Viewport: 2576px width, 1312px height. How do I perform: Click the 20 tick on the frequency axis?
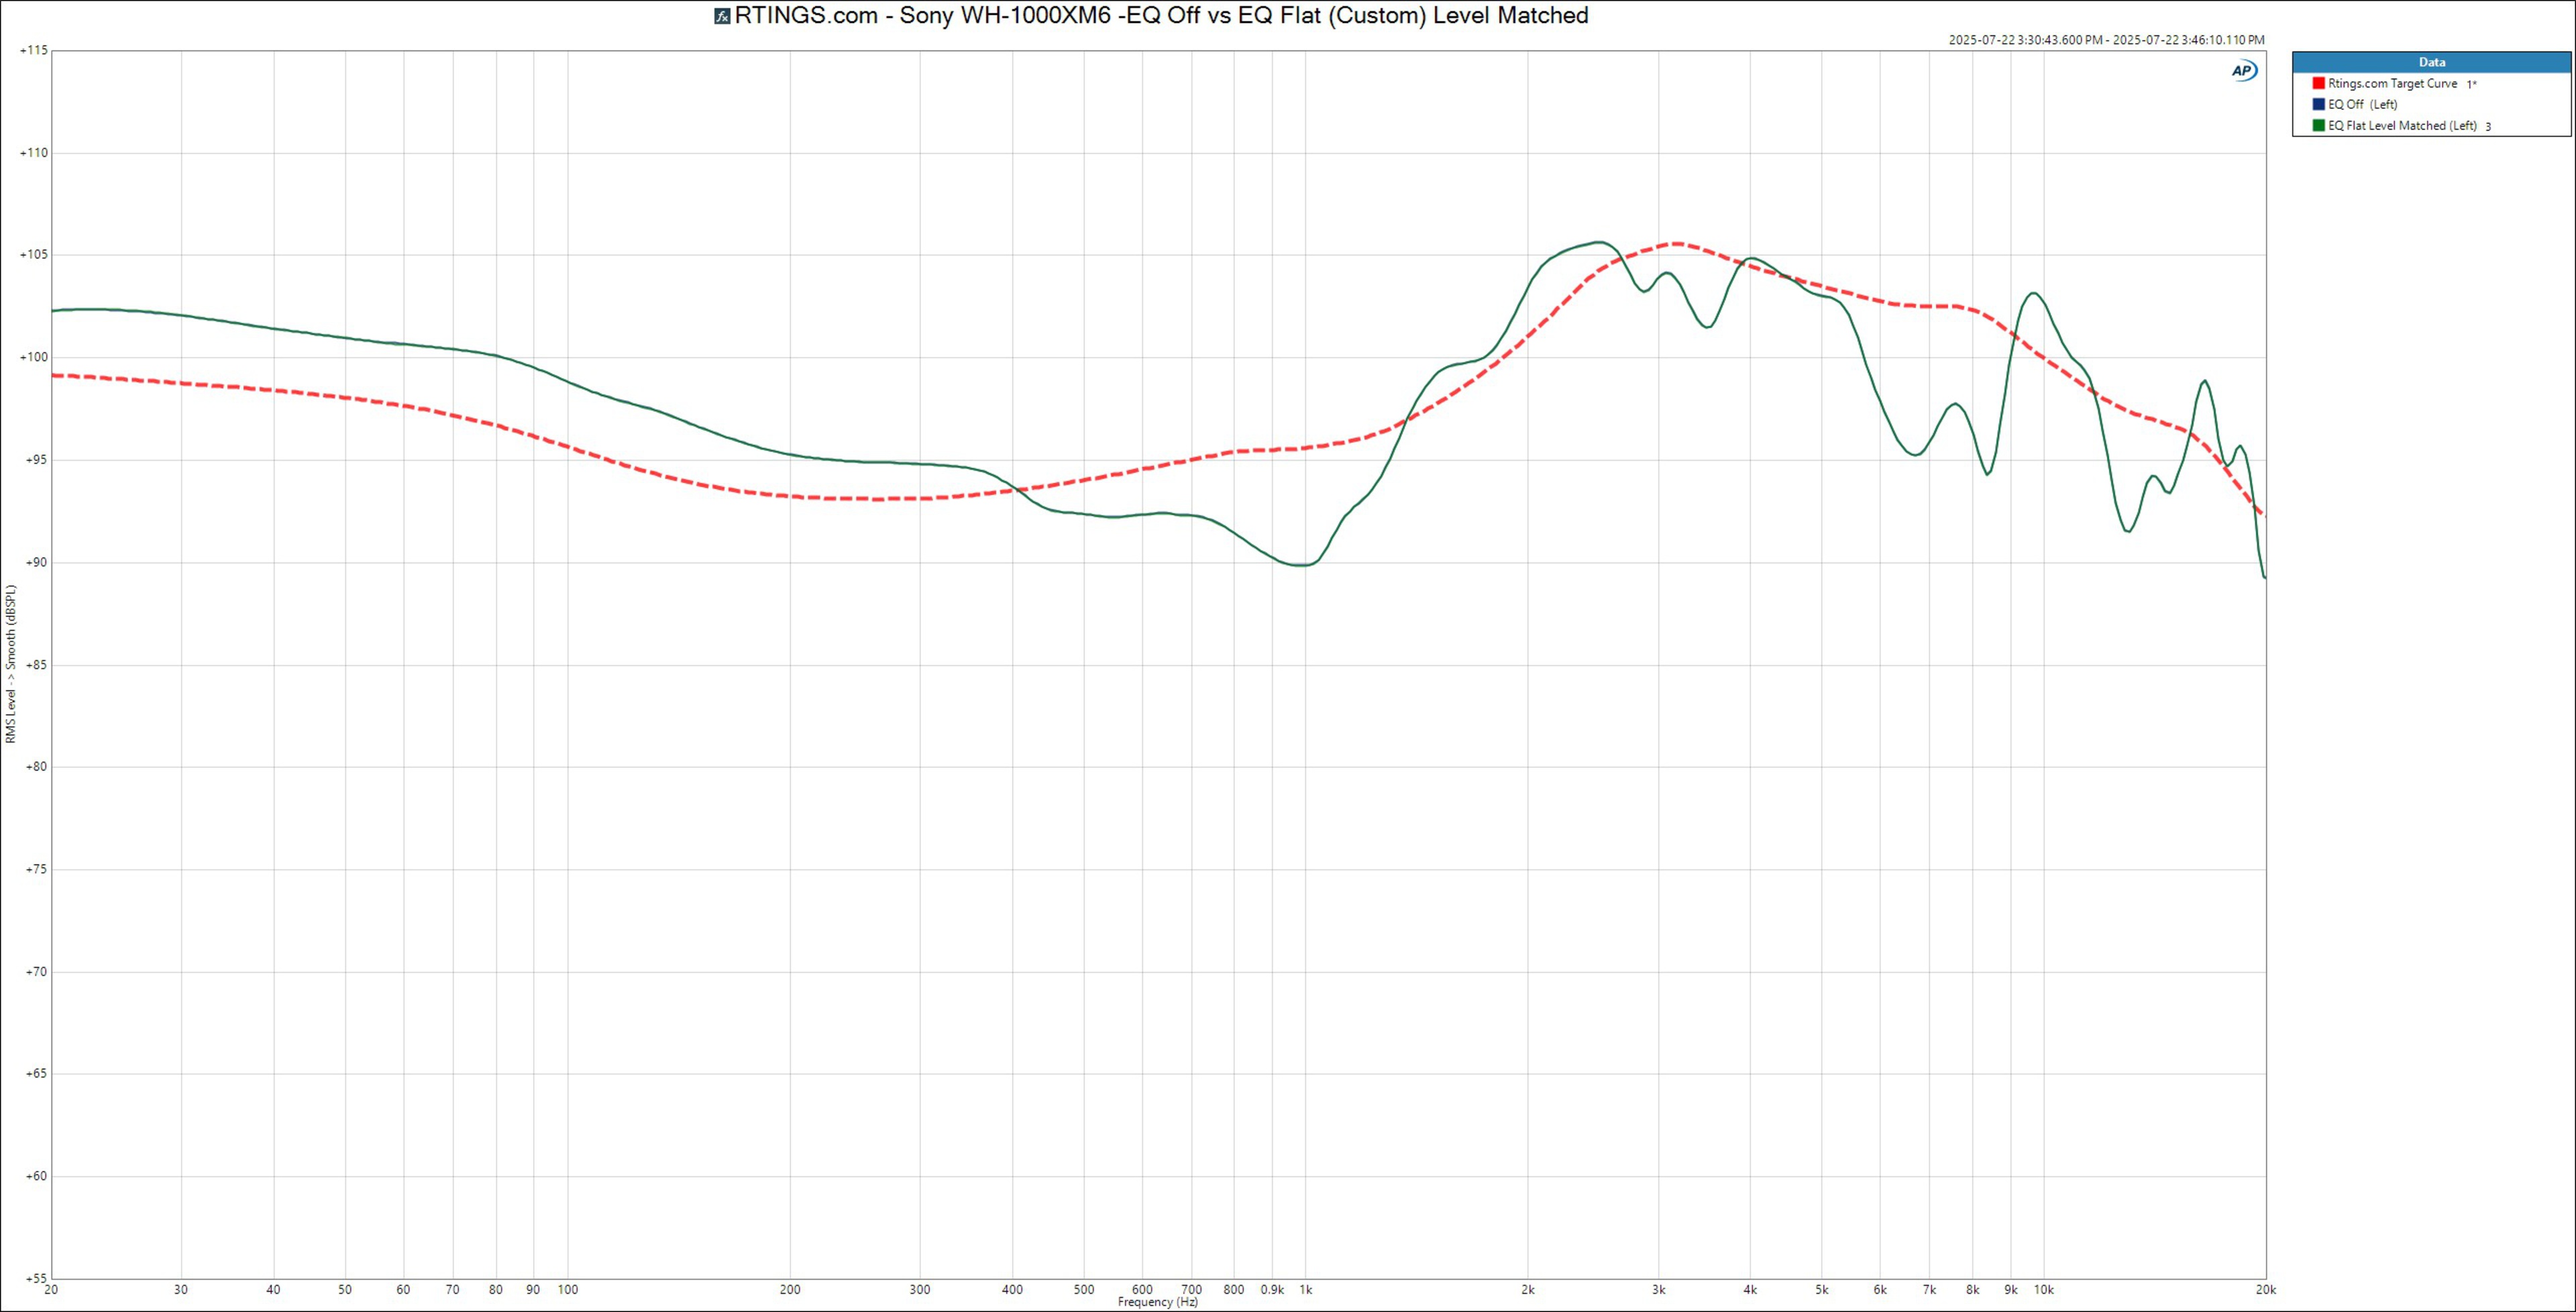[52, 1290]
